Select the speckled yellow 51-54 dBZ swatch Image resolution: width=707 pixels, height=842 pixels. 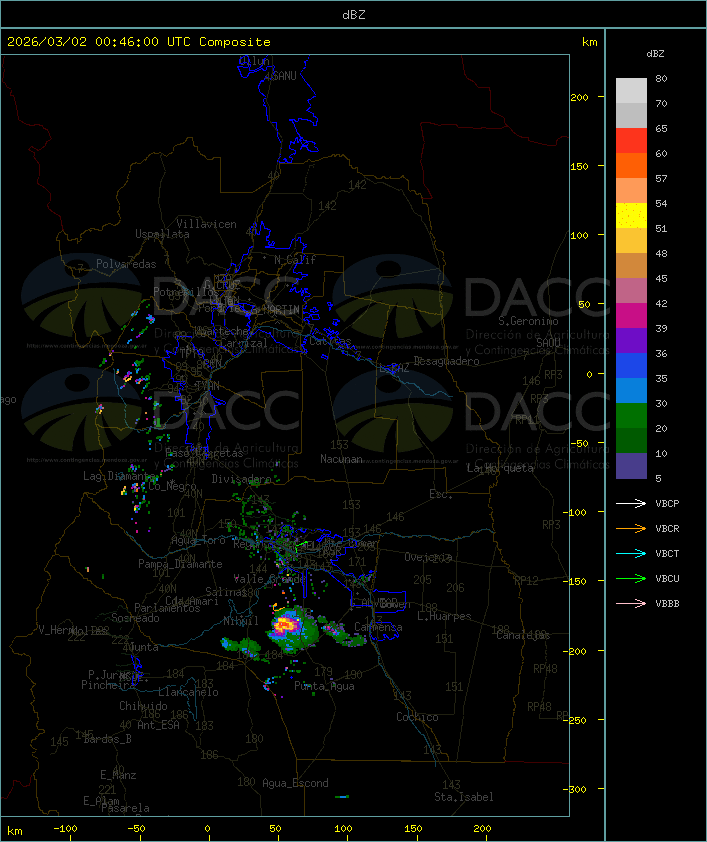pos(631,216)
